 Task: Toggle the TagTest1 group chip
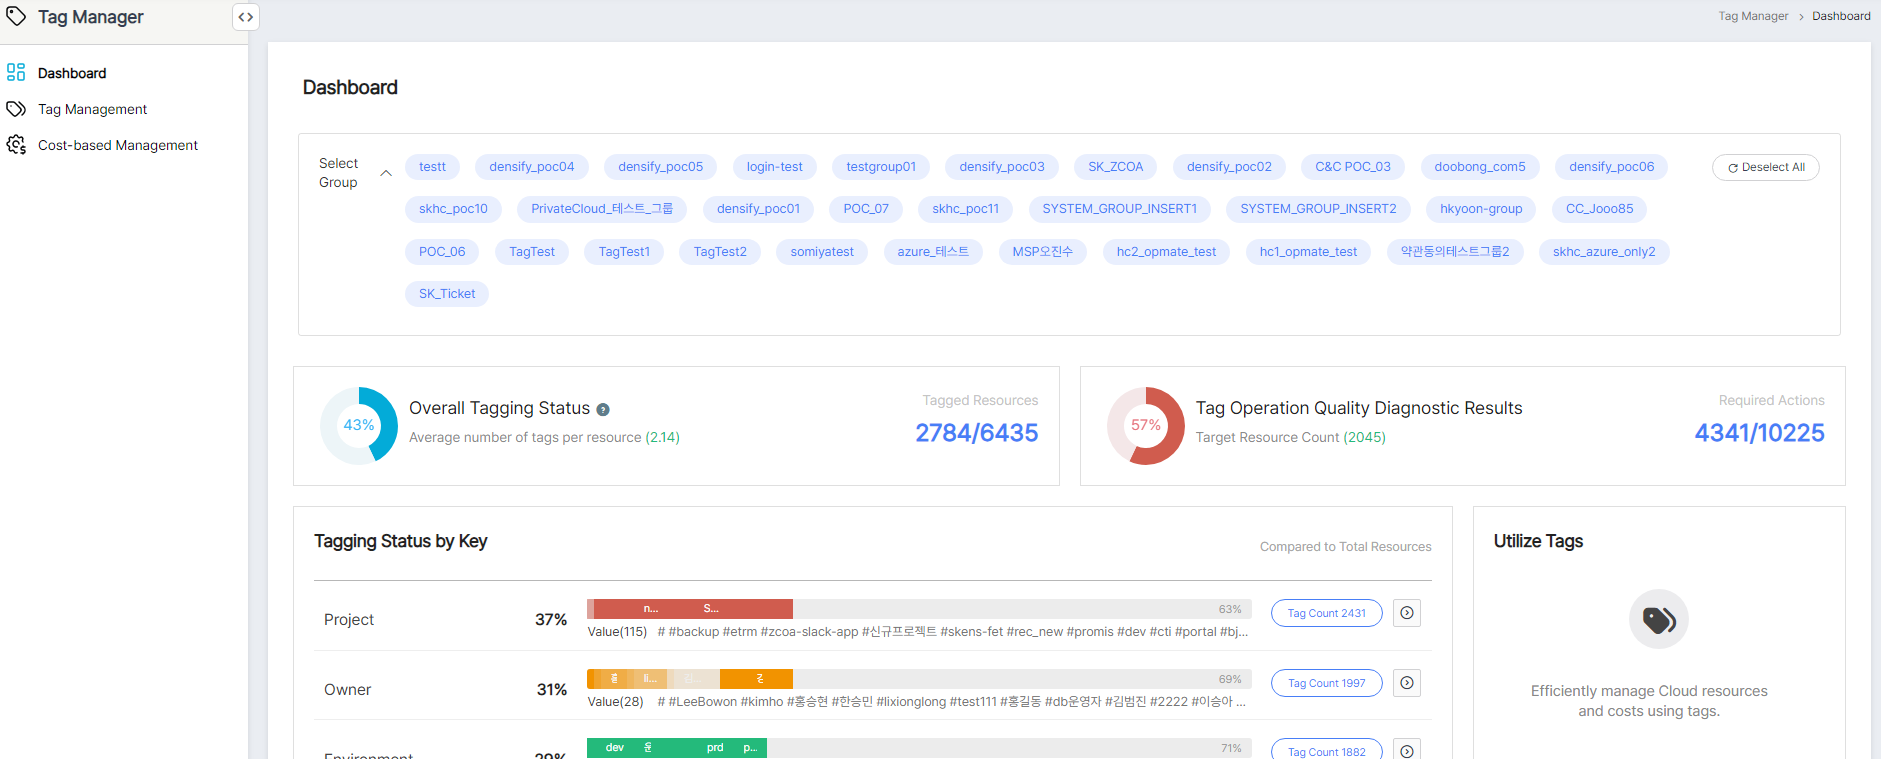[x=624, y=252]
